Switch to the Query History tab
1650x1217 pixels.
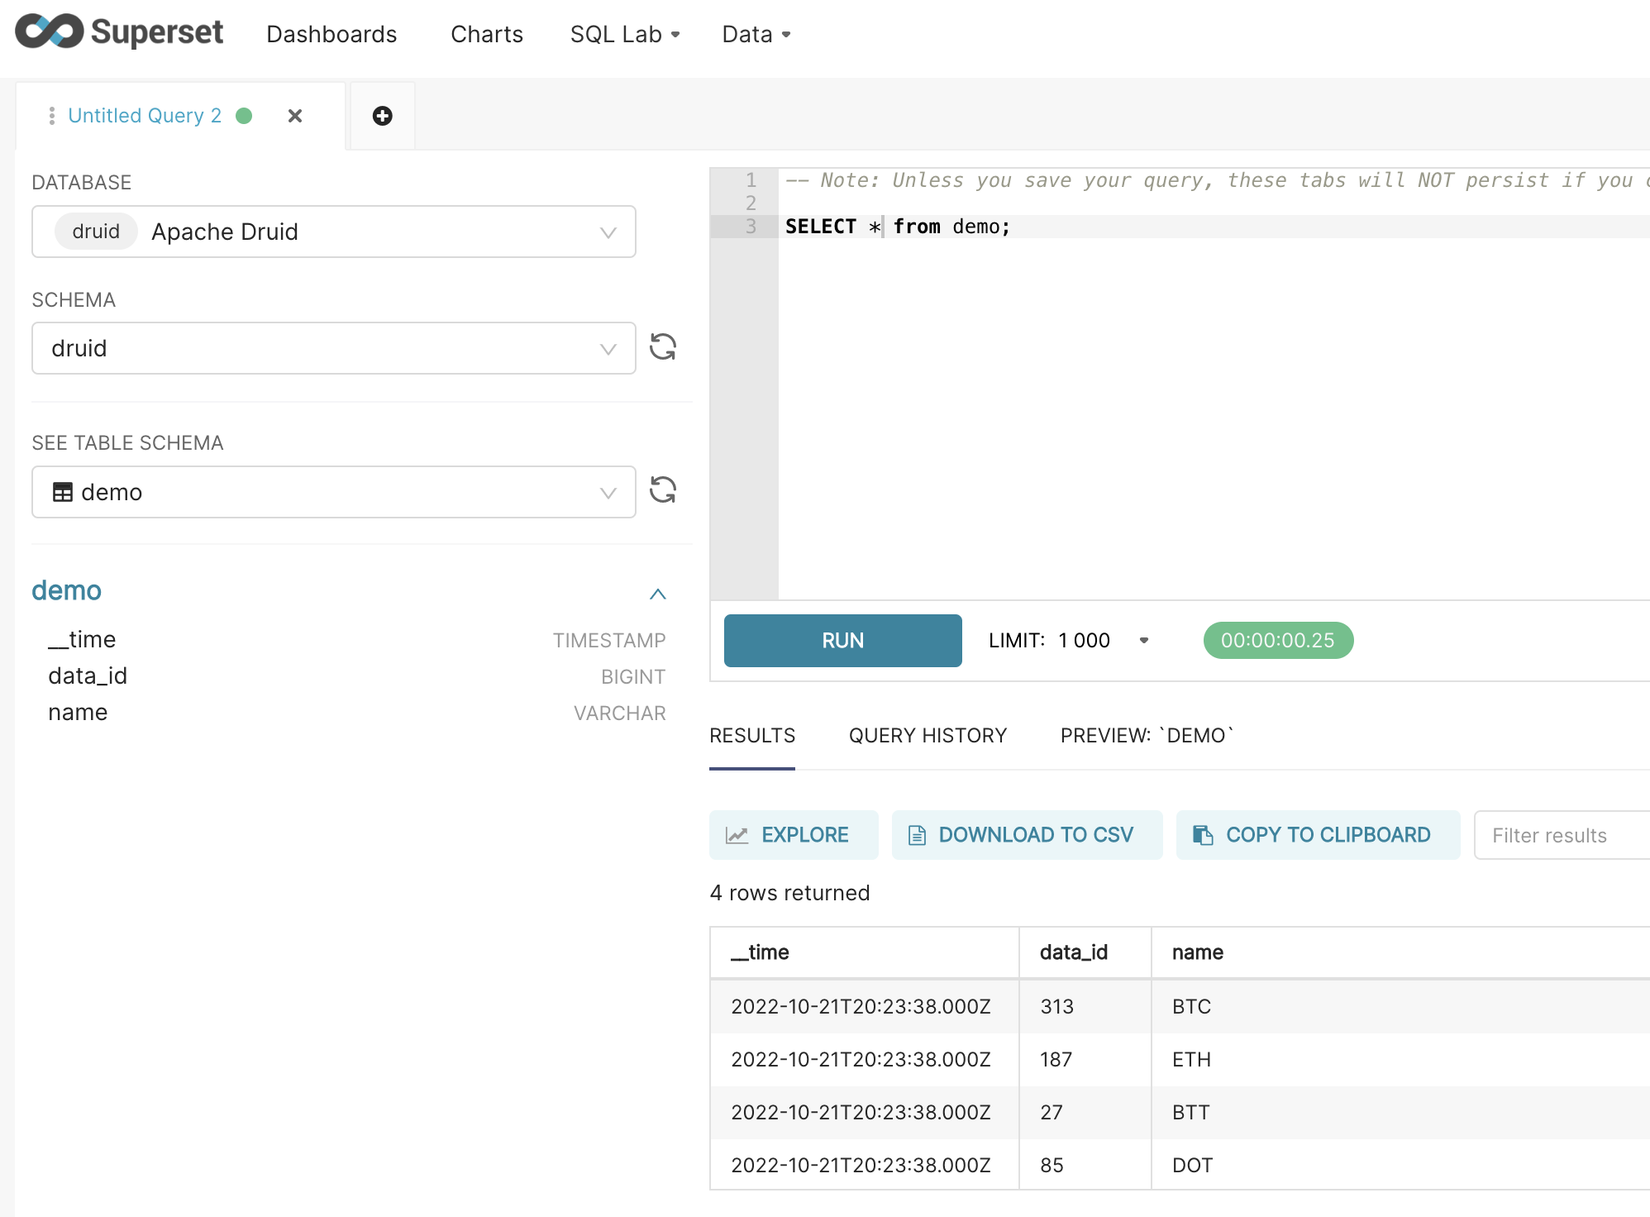click(928, 736)
